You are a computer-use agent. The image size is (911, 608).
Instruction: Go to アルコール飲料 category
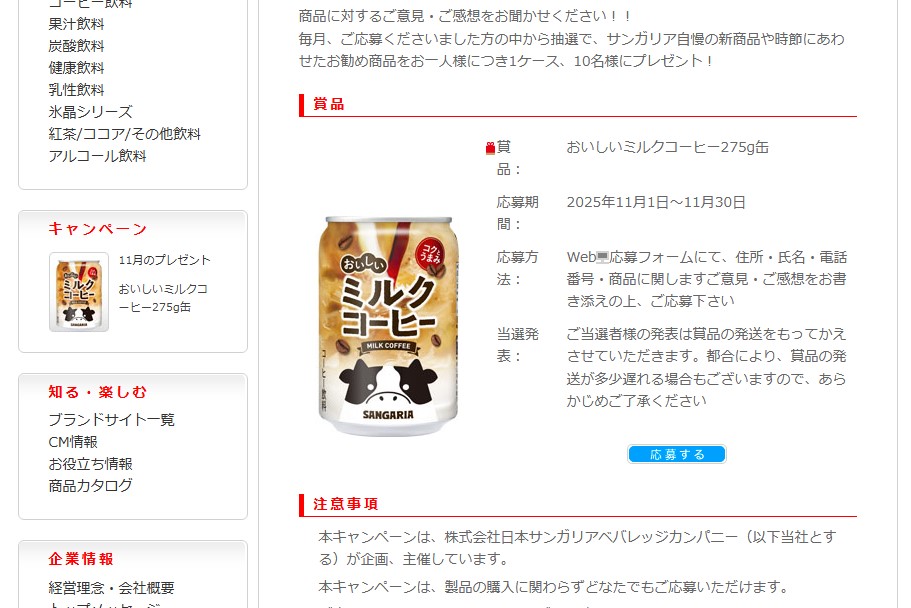[98, 156]
